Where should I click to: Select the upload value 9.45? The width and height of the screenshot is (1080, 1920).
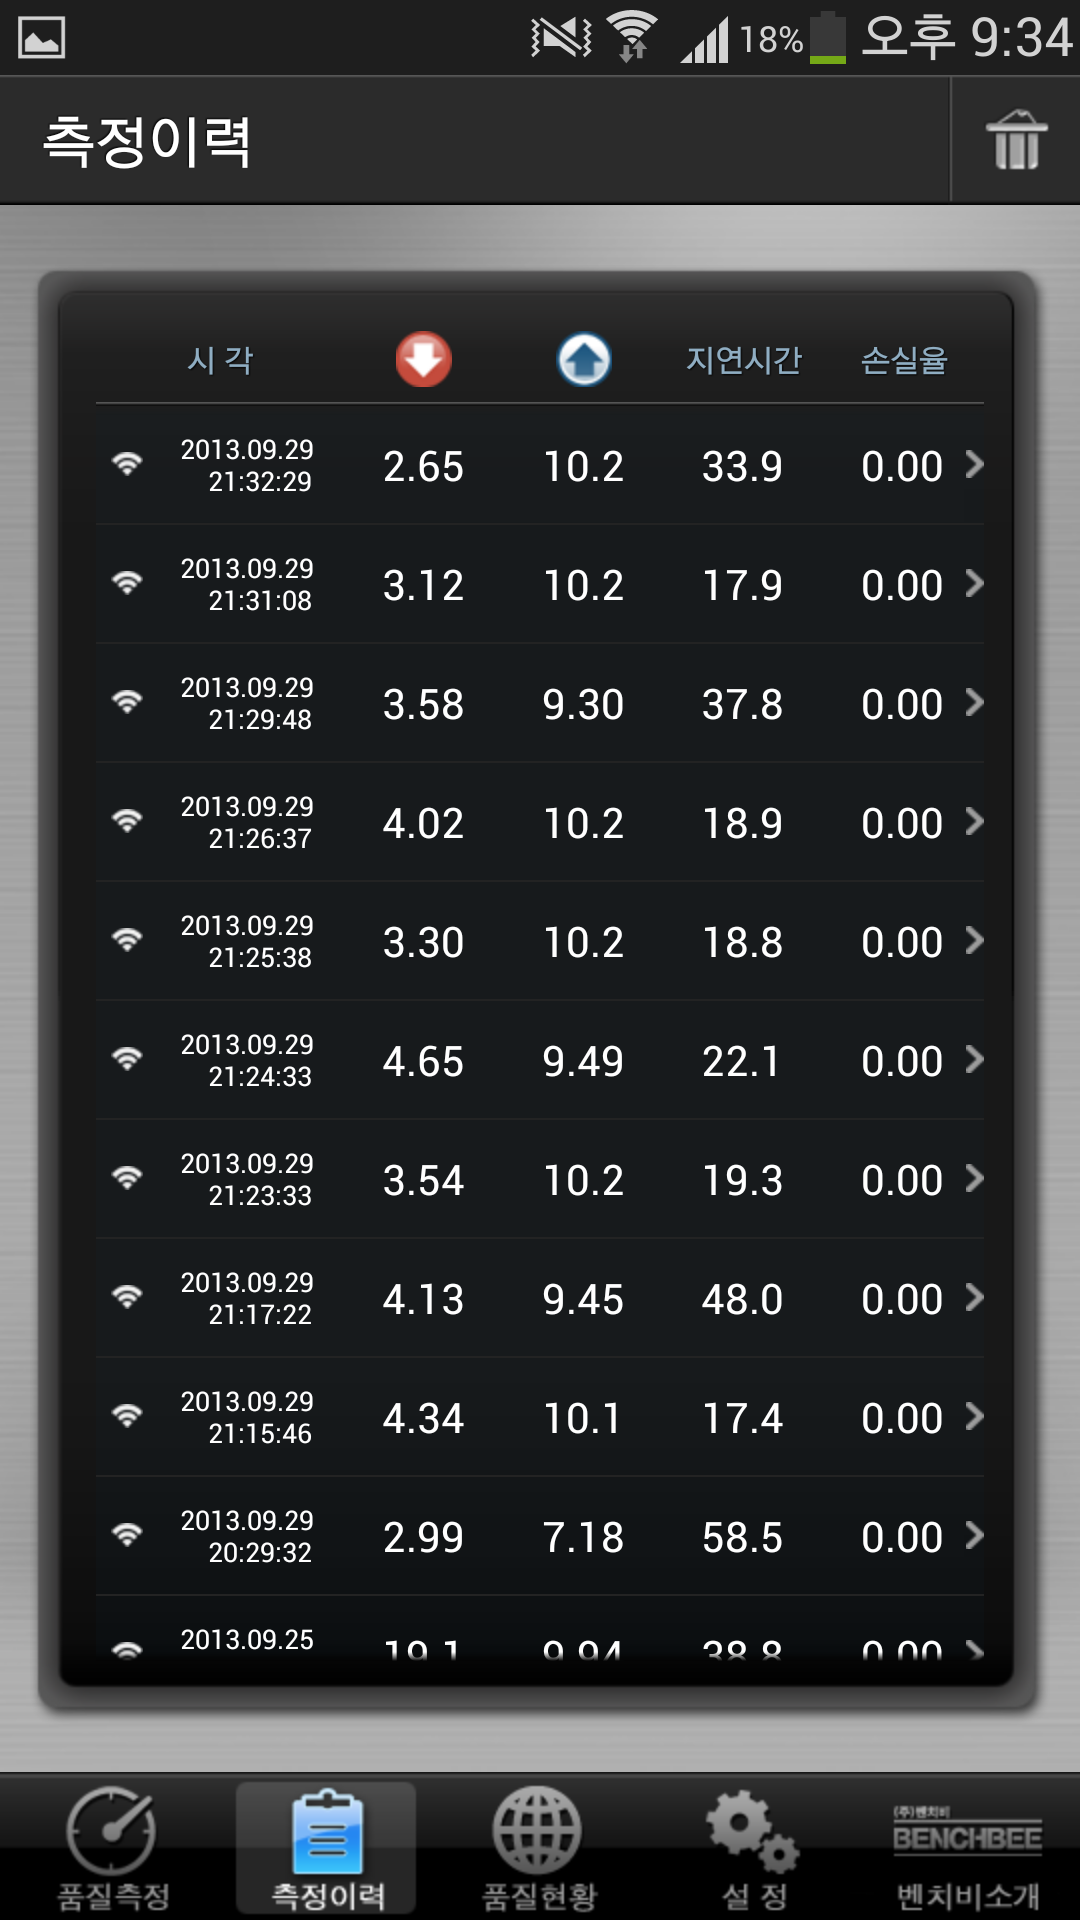(x=583, y=1299)
